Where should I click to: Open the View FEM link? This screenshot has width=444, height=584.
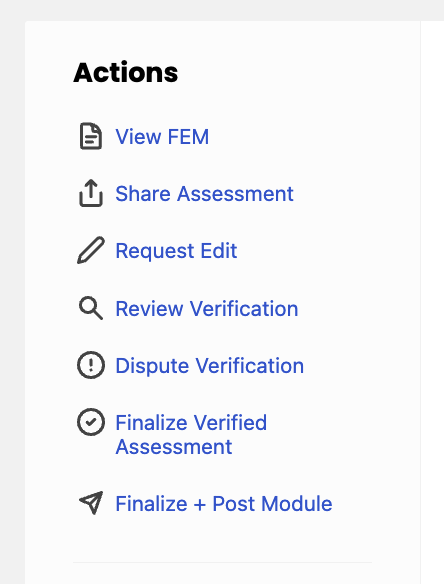(x=162, y=137)
